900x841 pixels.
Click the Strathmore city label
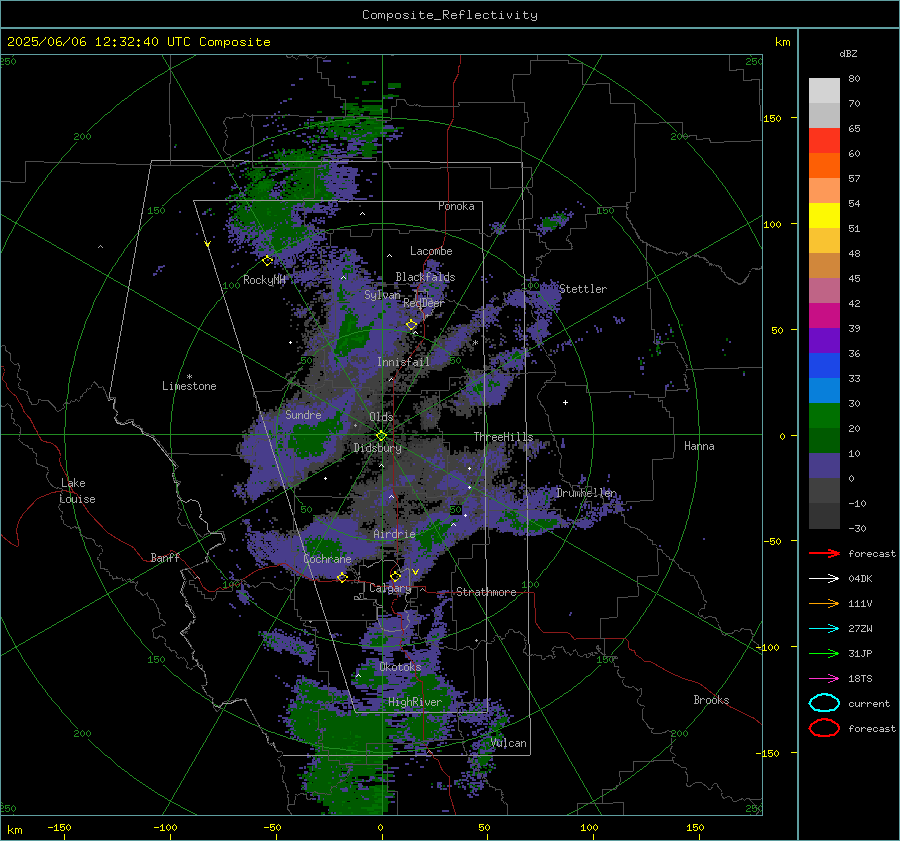click(x=486, y=592)
